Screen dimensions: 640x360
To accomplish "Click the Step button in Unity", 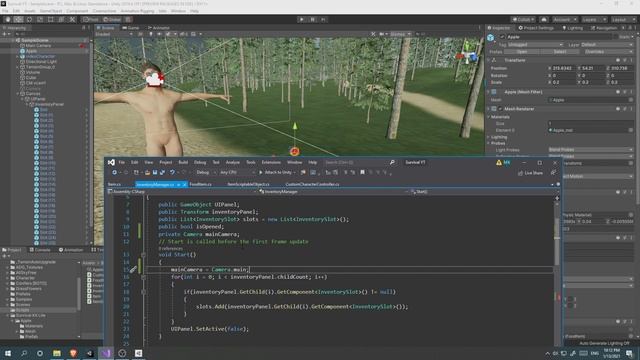I will [x=323, y=19].
